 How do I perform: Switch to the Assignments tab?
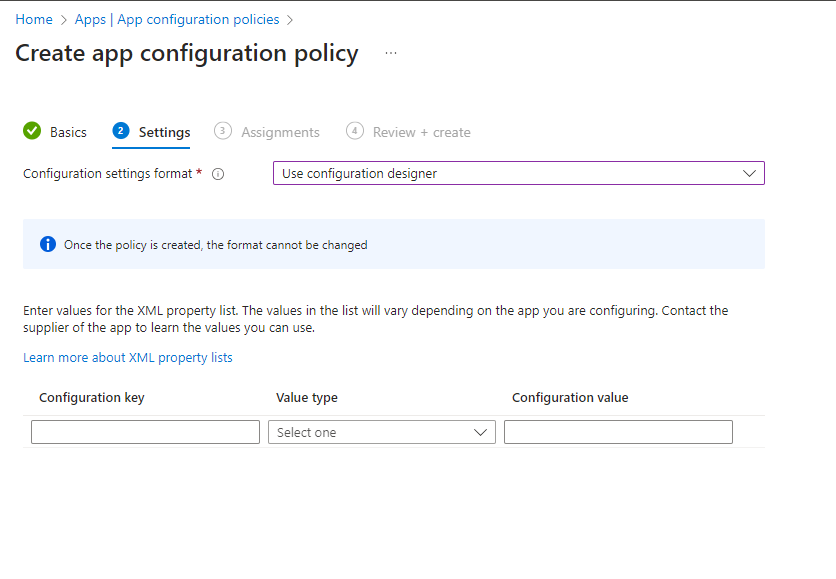point(279,131)
